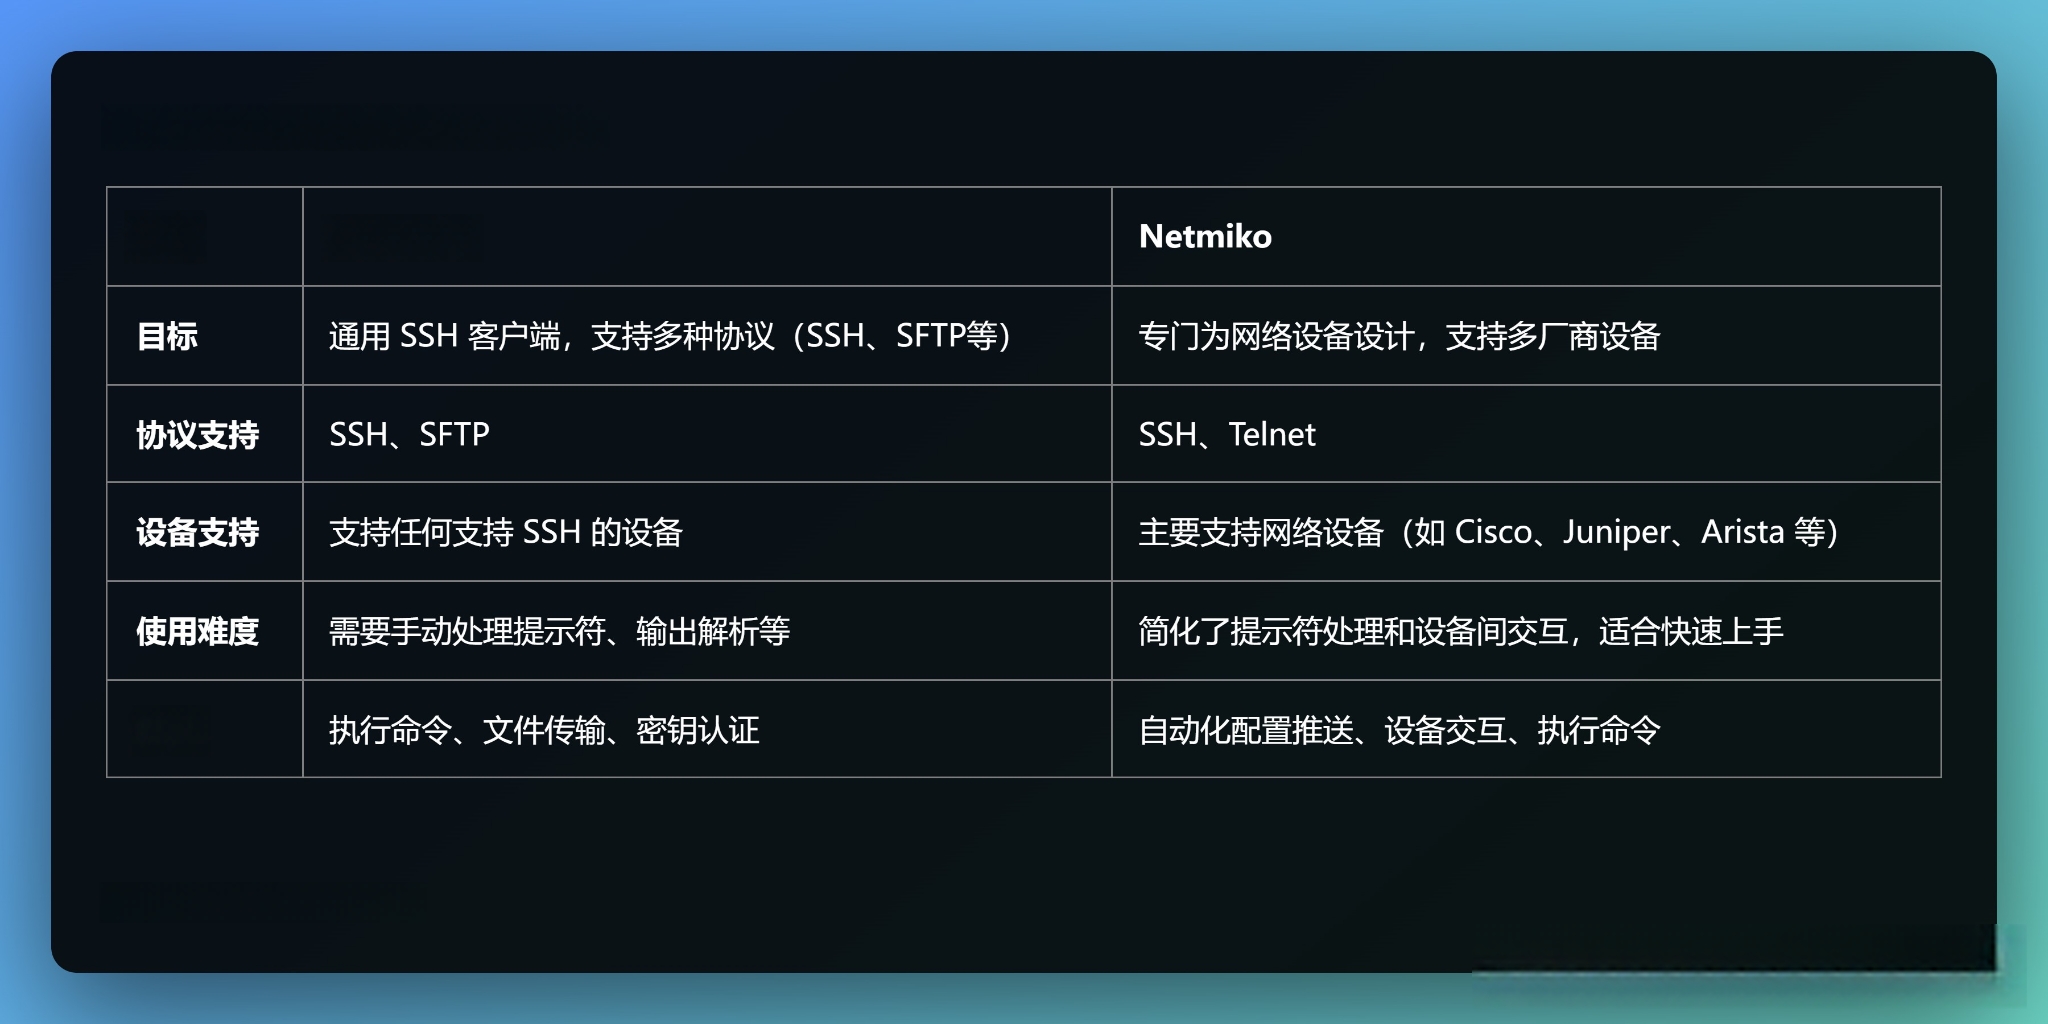Select SSH、SFTP cell in 协议支持 row
Viewport: 2048px width, 1024px height.
coord(409,435)
